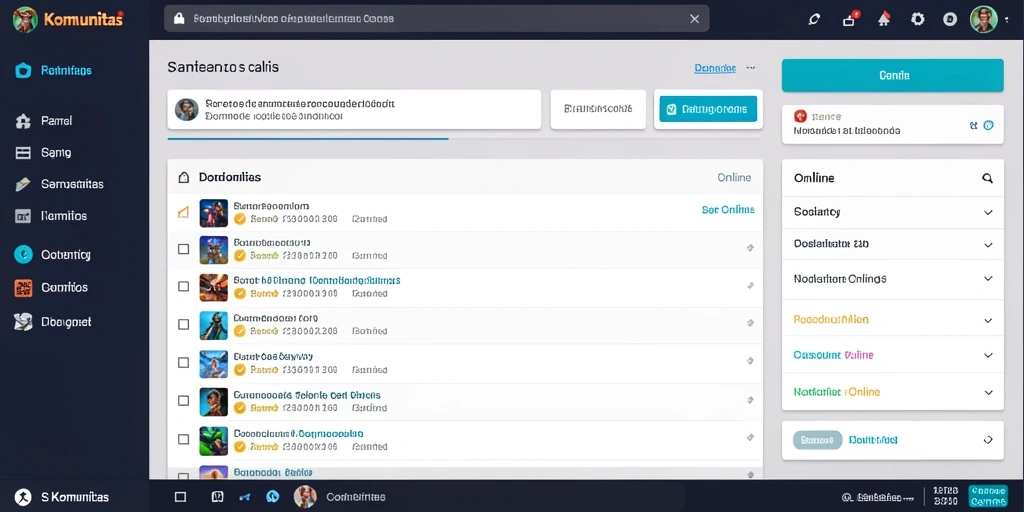This screenshot has height=512, width=1024.
Task: Click the large teal button top right
Action: 893,75
